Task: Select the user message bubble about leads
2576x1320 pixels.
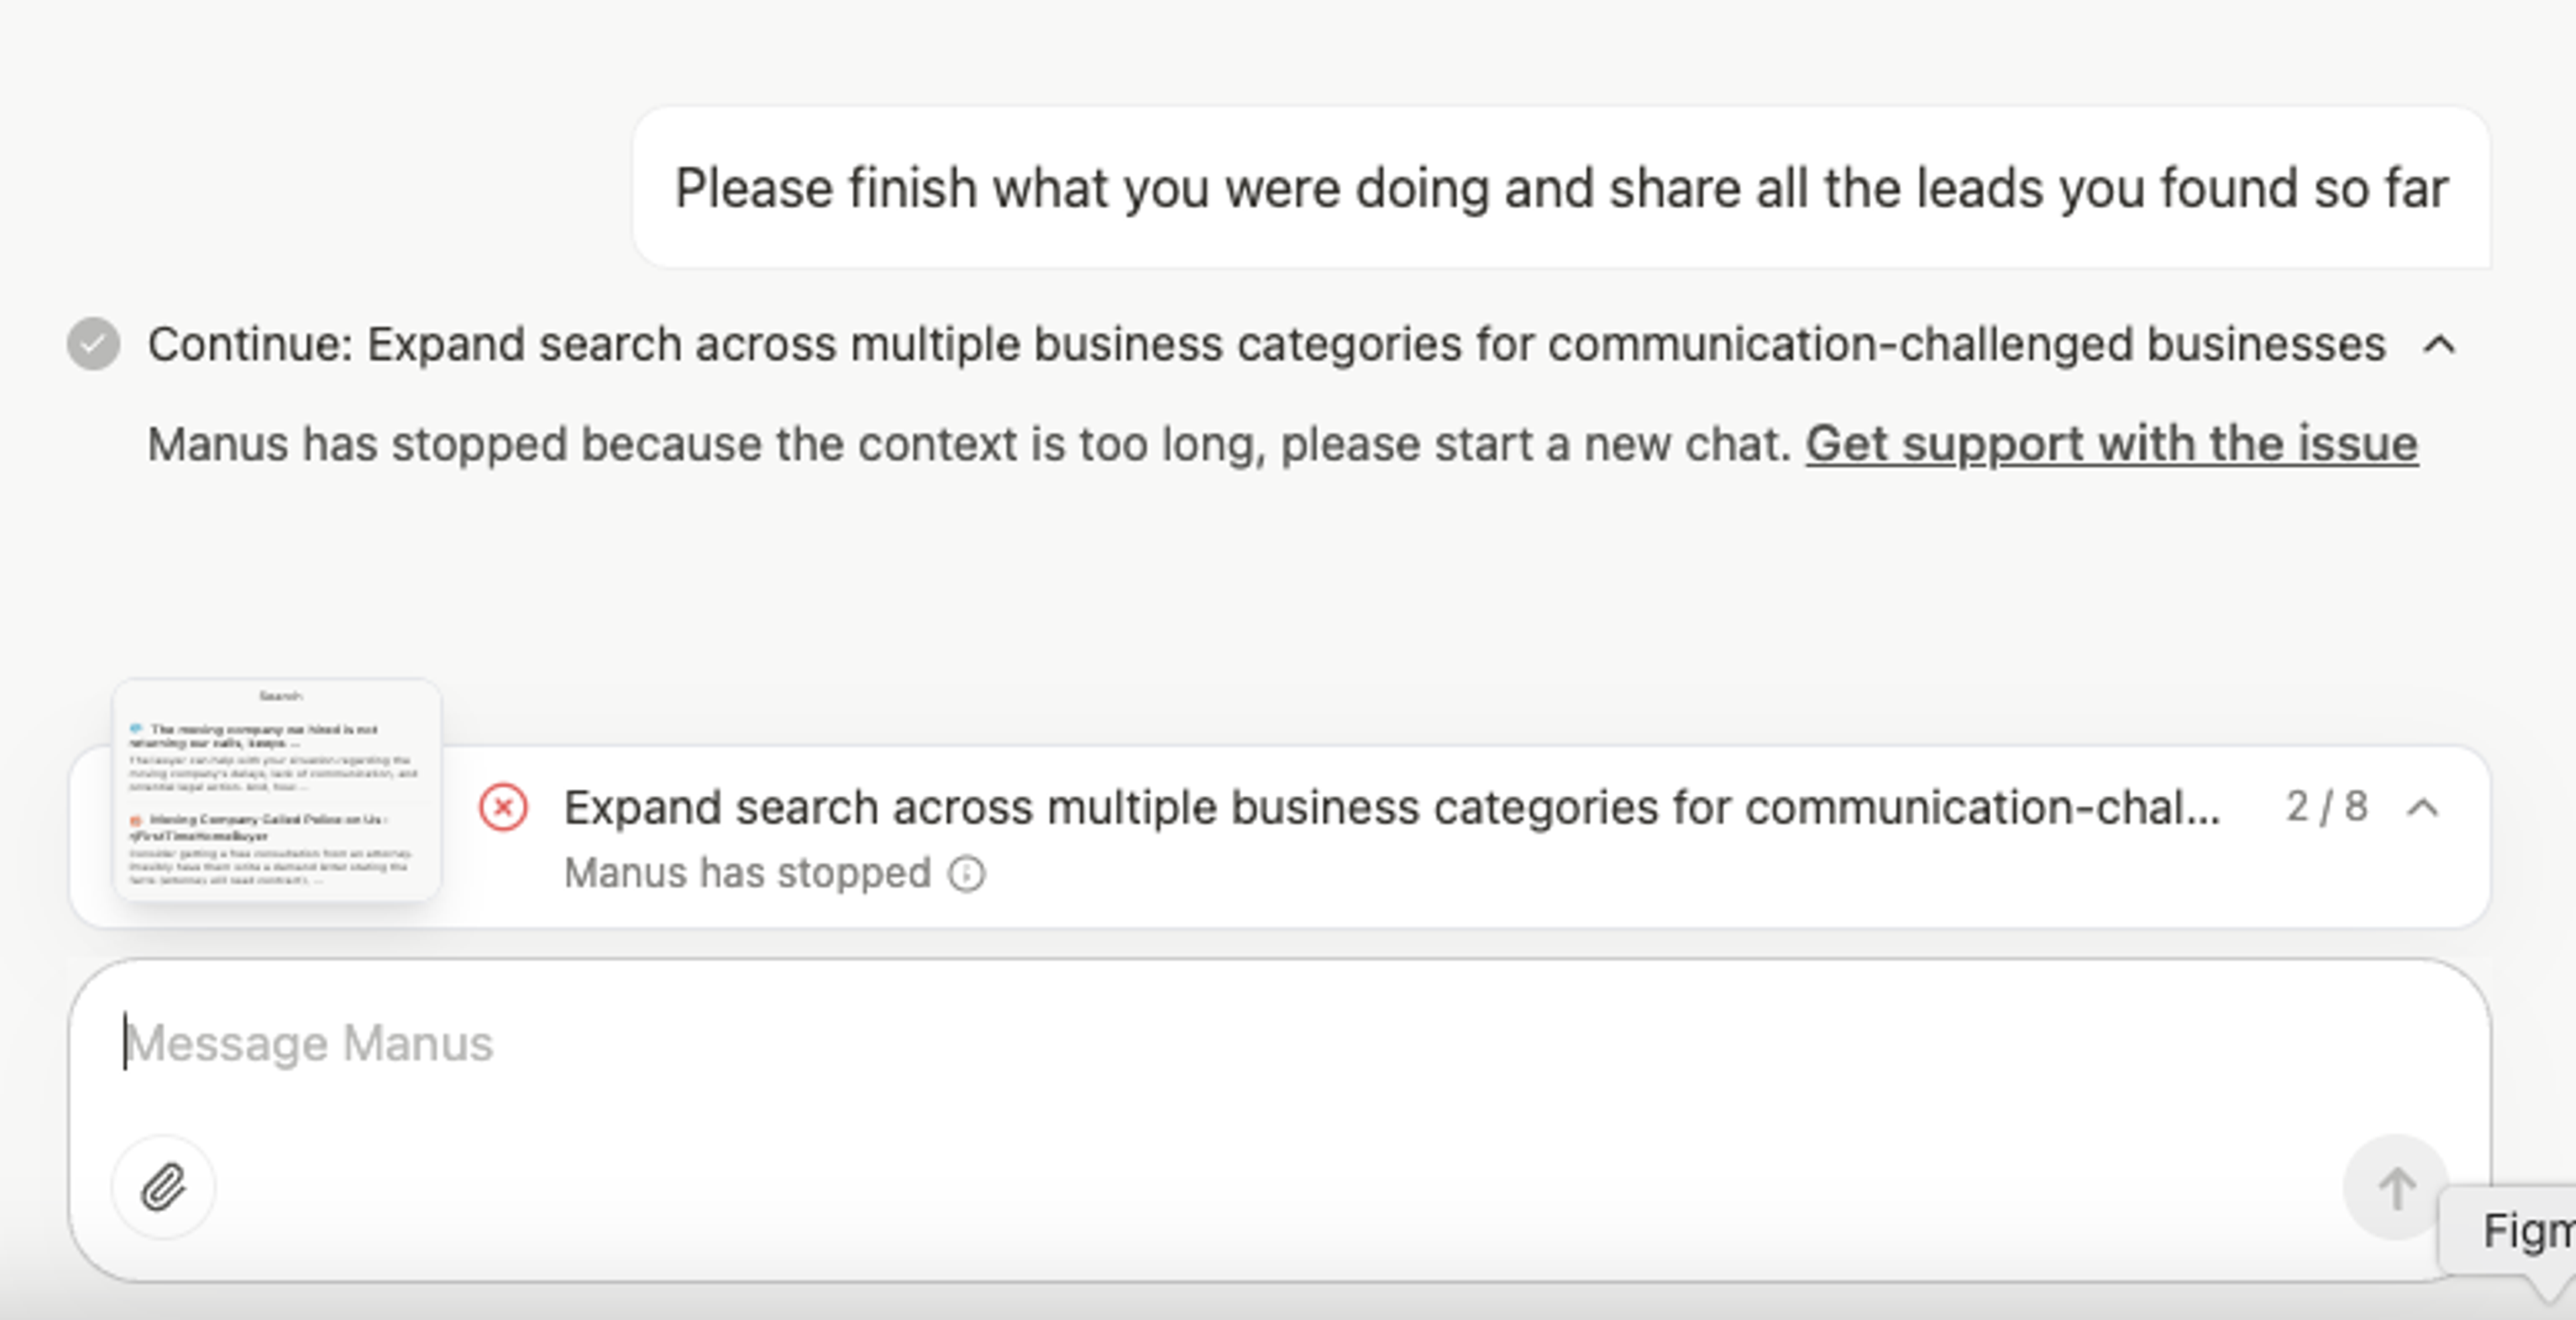Action: (x=1561, y=187)
